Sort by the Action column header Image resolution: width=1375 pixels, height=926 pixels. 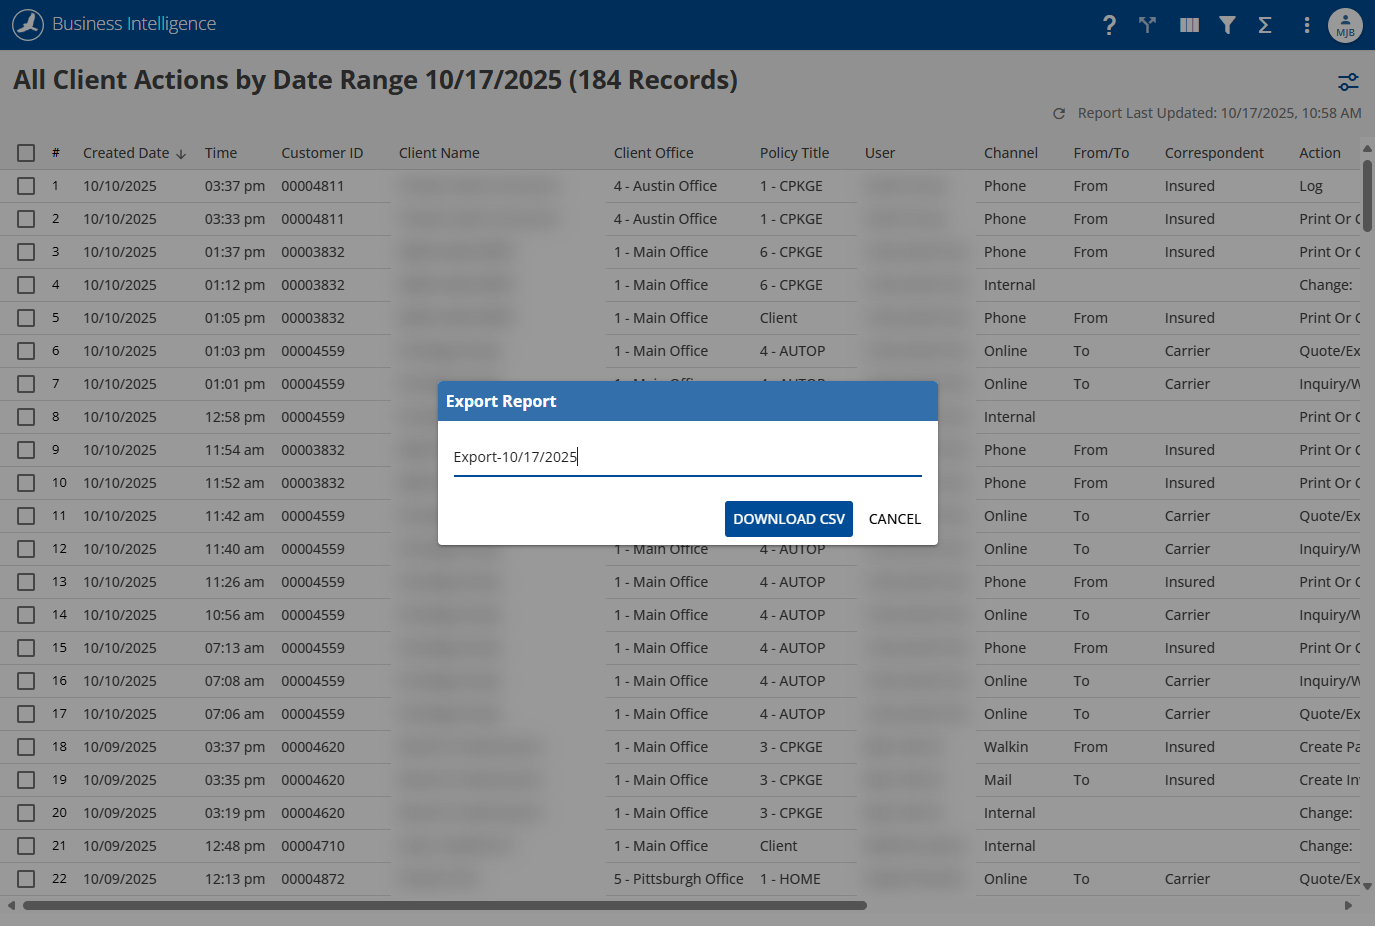[x=1320, y=153]
